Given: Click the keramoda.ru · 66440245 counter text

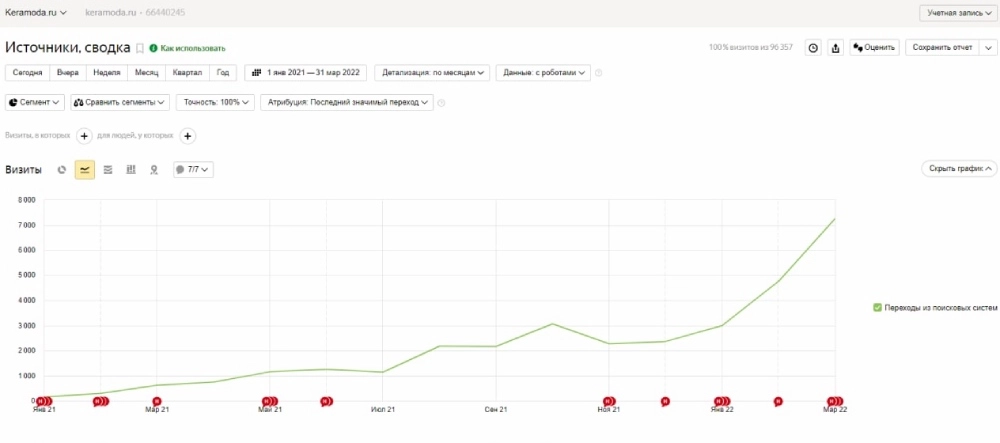Looking at the screenshot, I should tap(135, 12).
